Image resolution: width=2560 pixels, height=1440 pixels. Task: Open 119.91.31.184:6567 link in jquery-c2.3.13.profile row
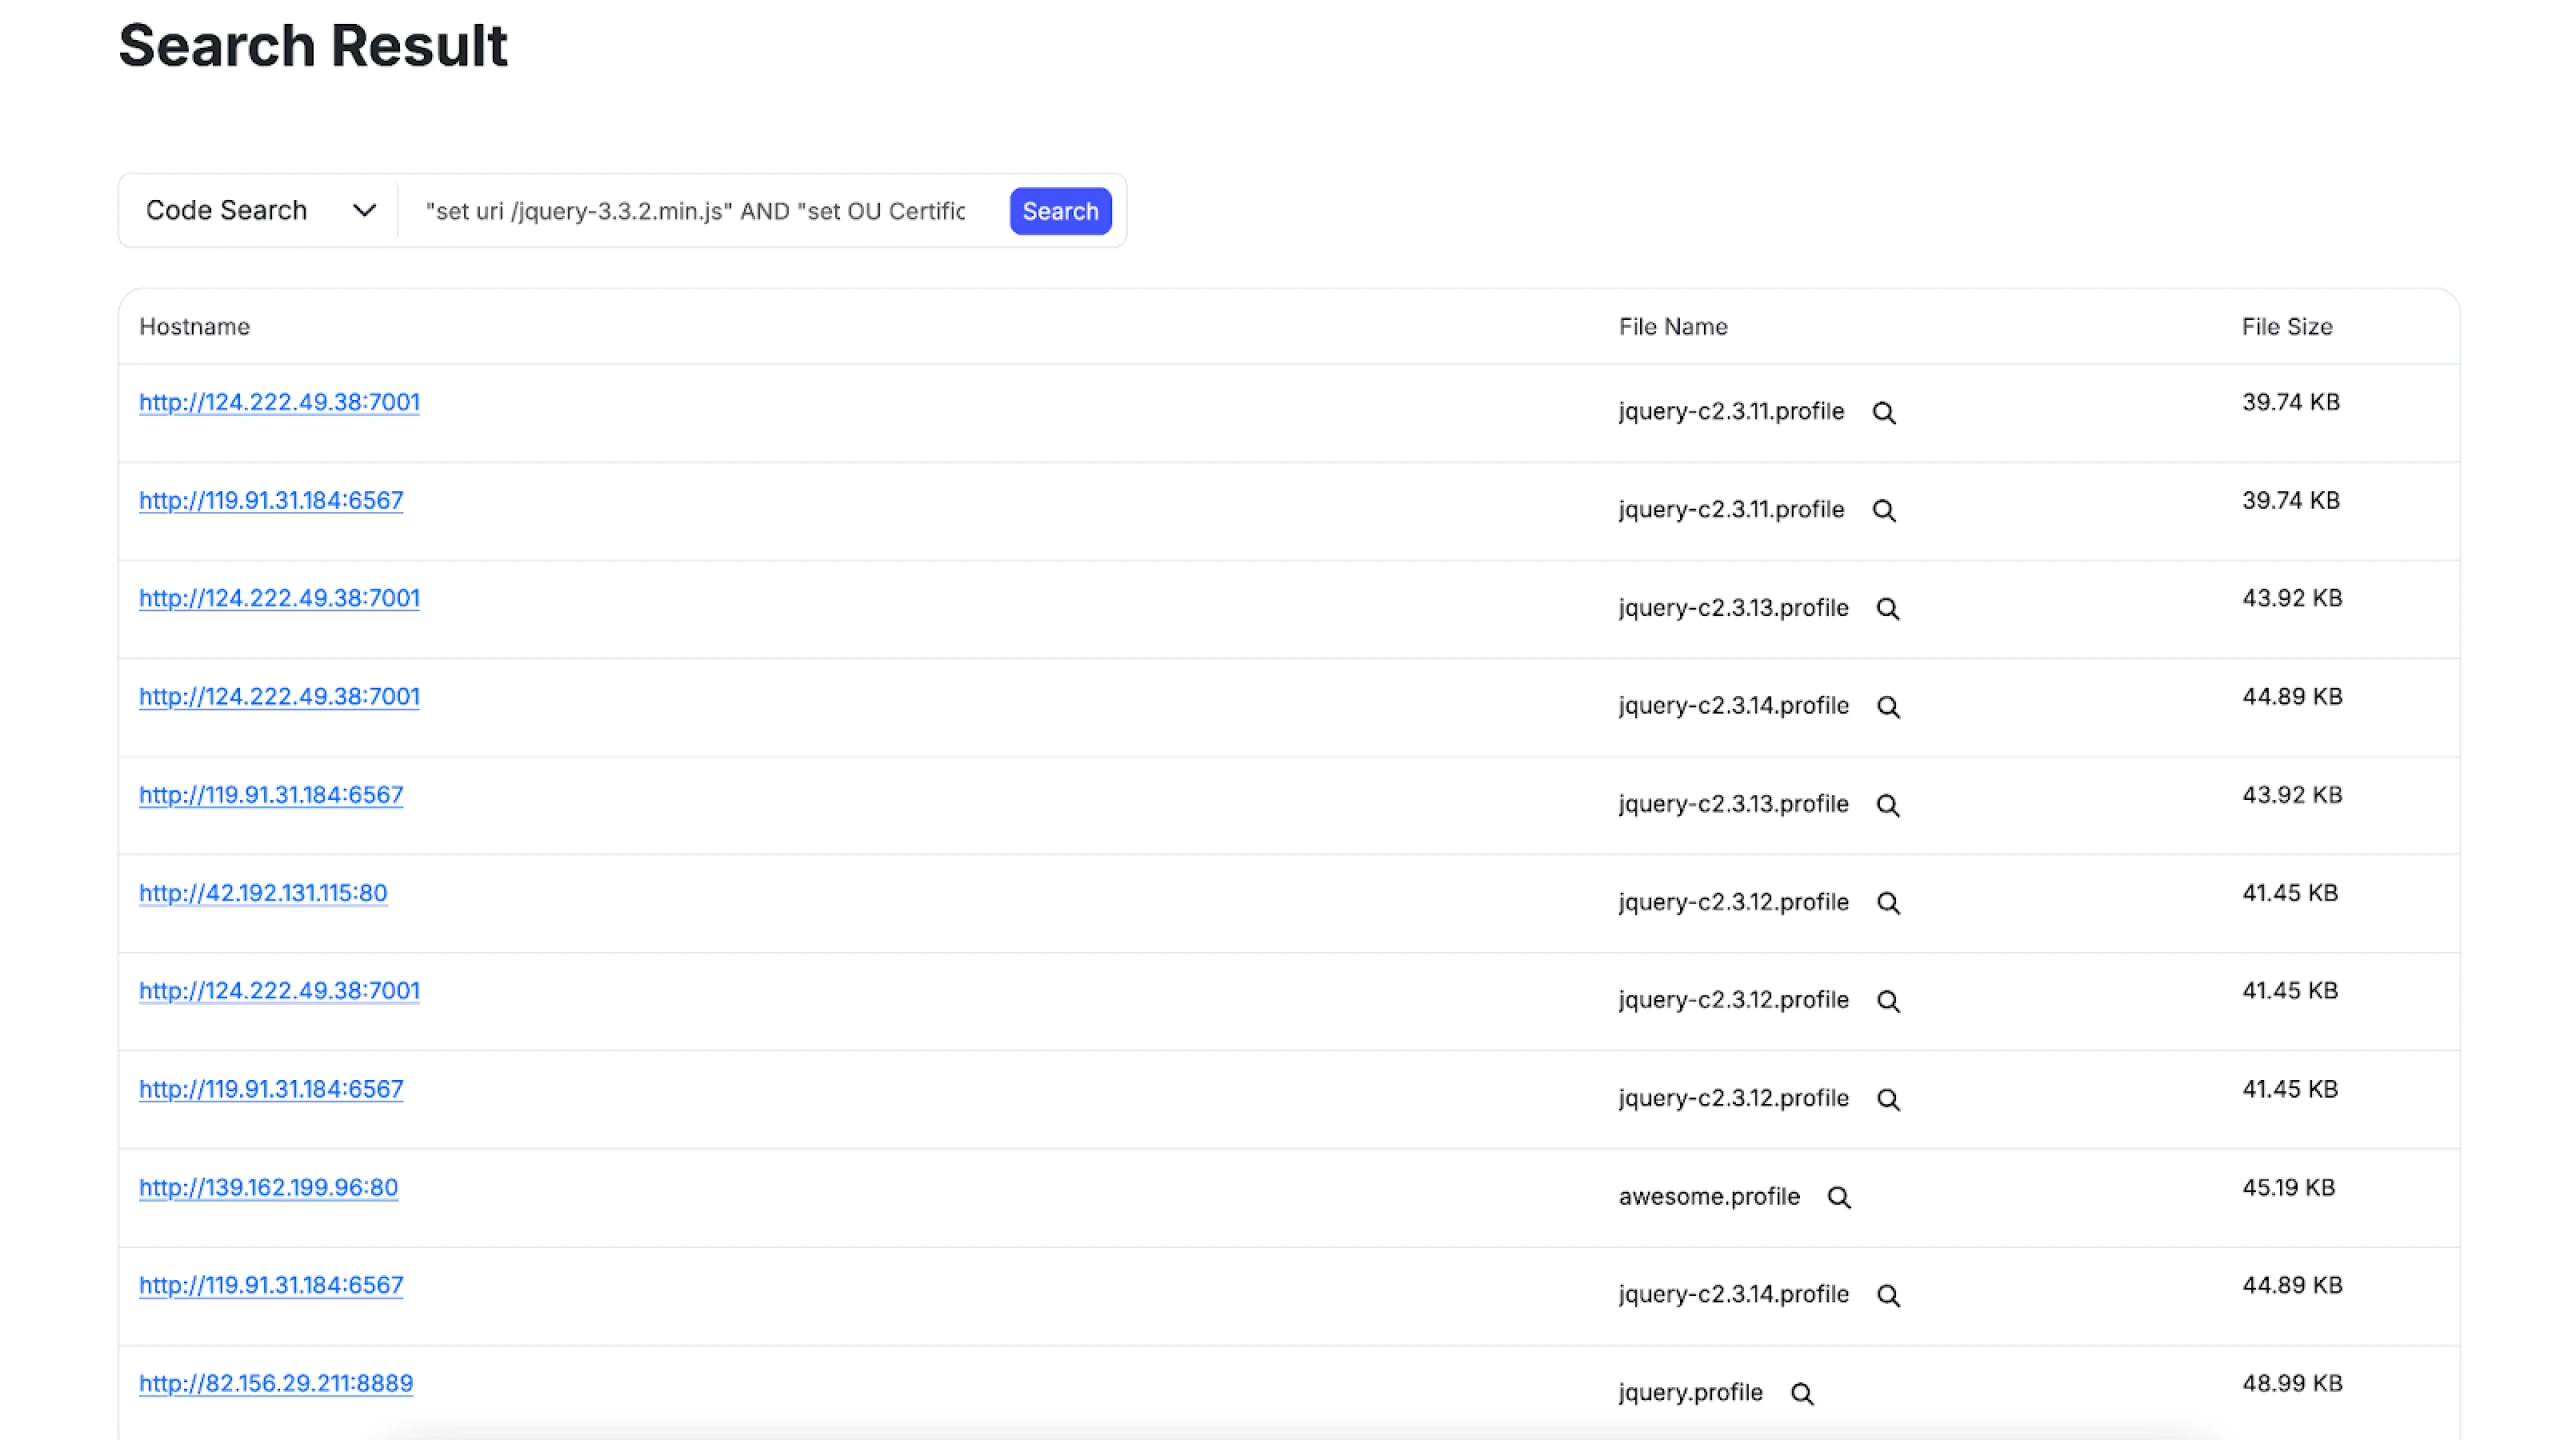[x=271, y=795]
